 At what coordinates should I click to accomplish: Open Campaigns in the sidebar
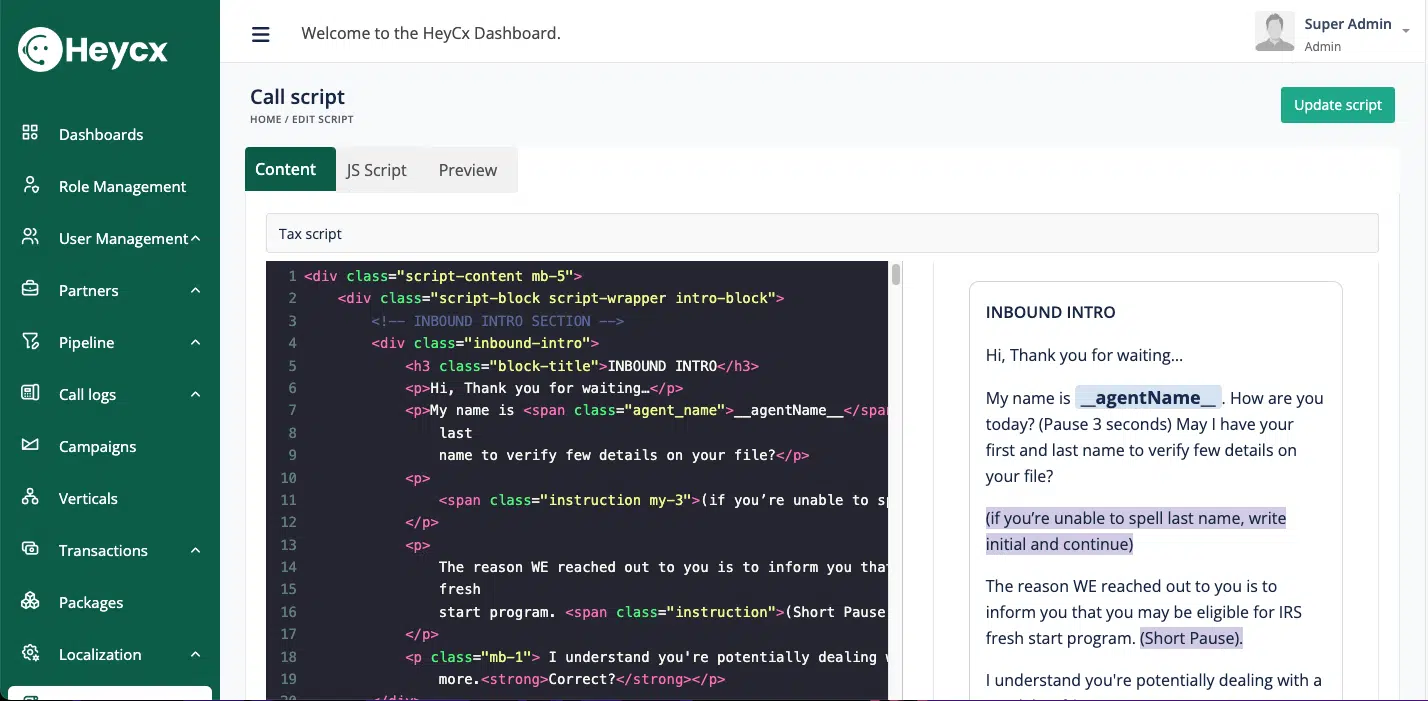point(97,446)
